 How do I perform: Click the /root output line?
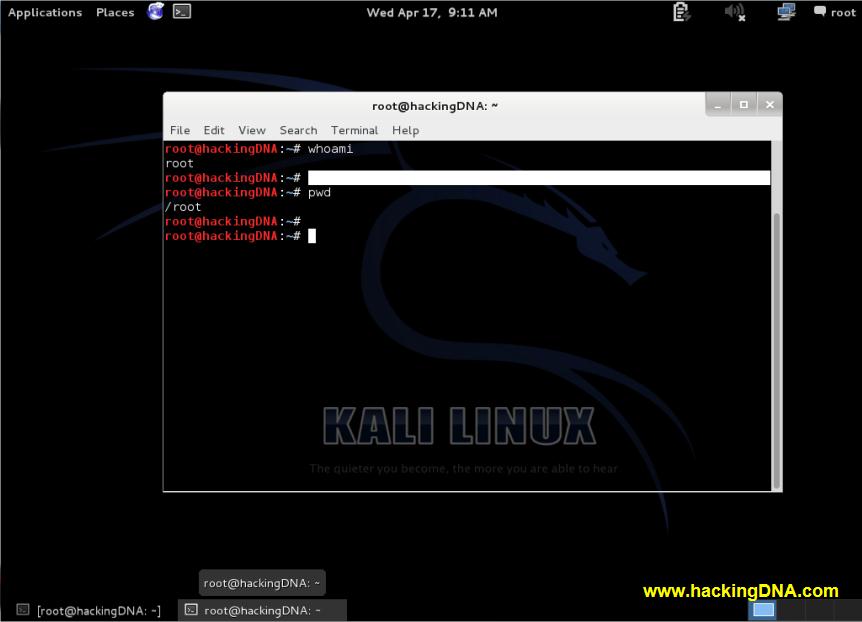click(x=183, y=207)
